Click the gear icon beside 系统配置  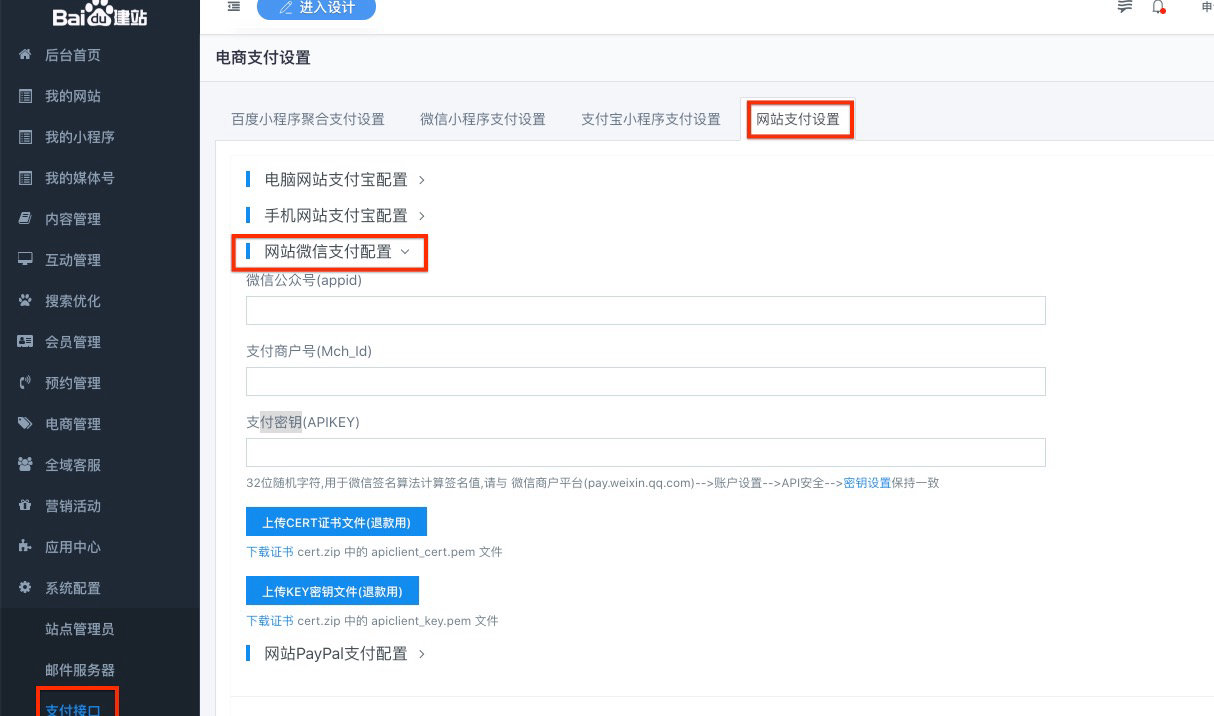tap(25, 588)
